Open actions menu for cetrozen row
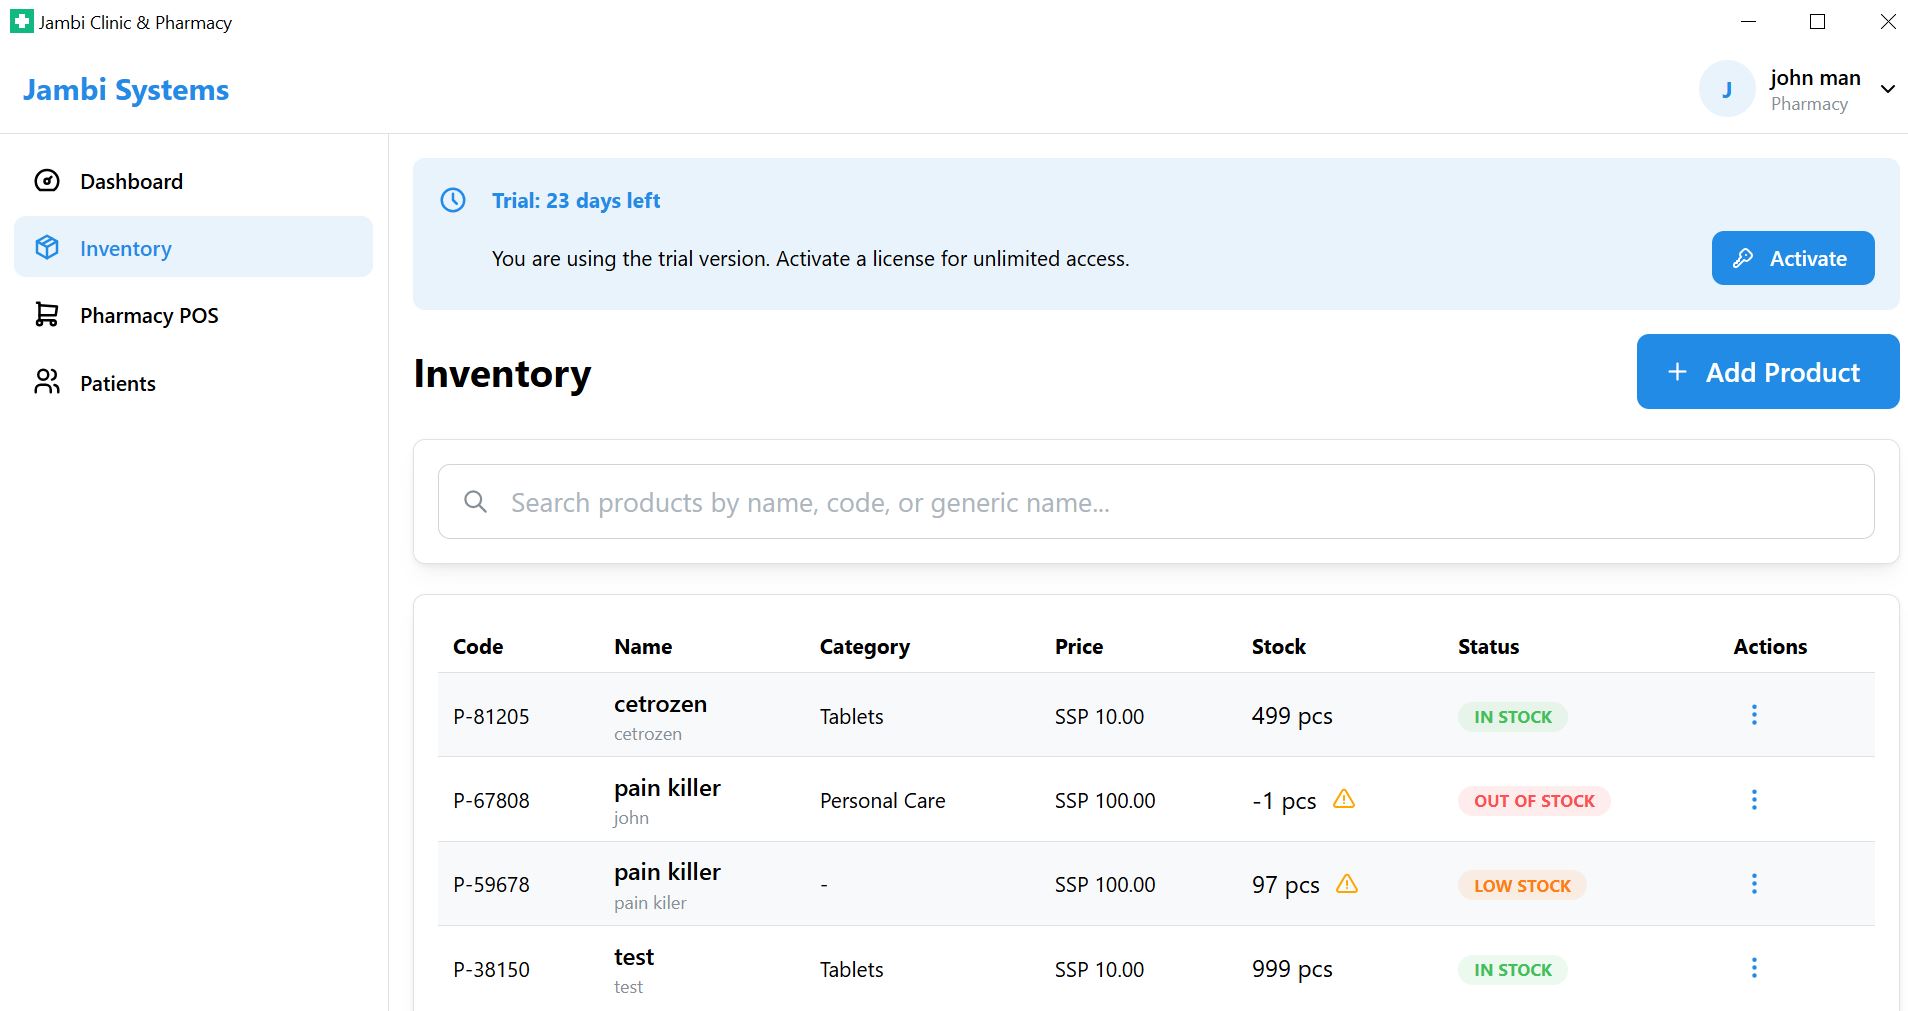Image resolution: width=1908 pixels, height=1011 pixels. 1754,715
